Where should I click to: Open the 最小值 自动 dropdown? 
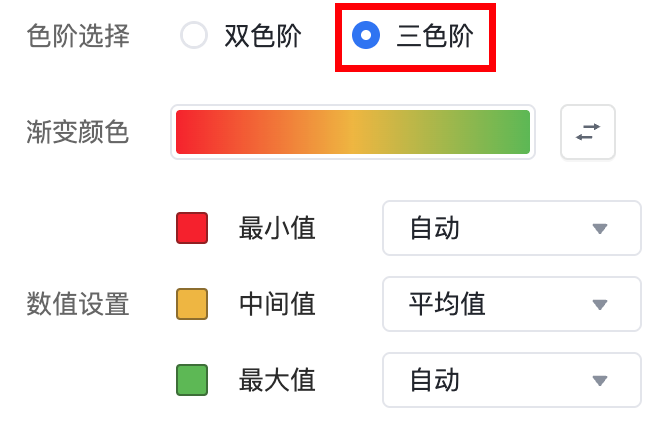click(511, 228)
